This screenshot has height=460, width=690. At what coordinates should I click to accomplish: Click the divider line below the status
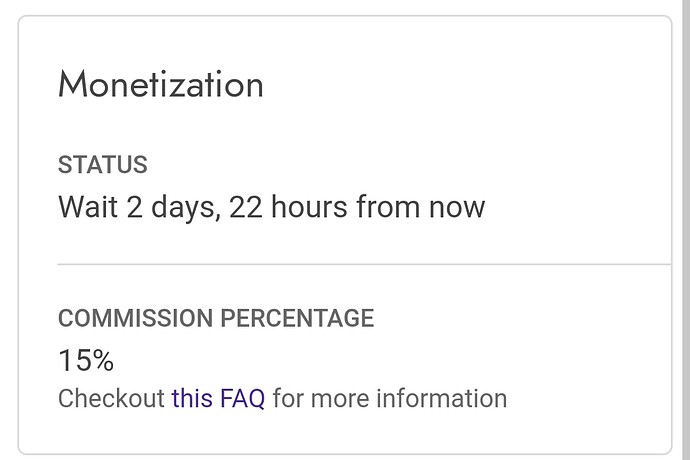pyautogui.click(x=364, y=265)
